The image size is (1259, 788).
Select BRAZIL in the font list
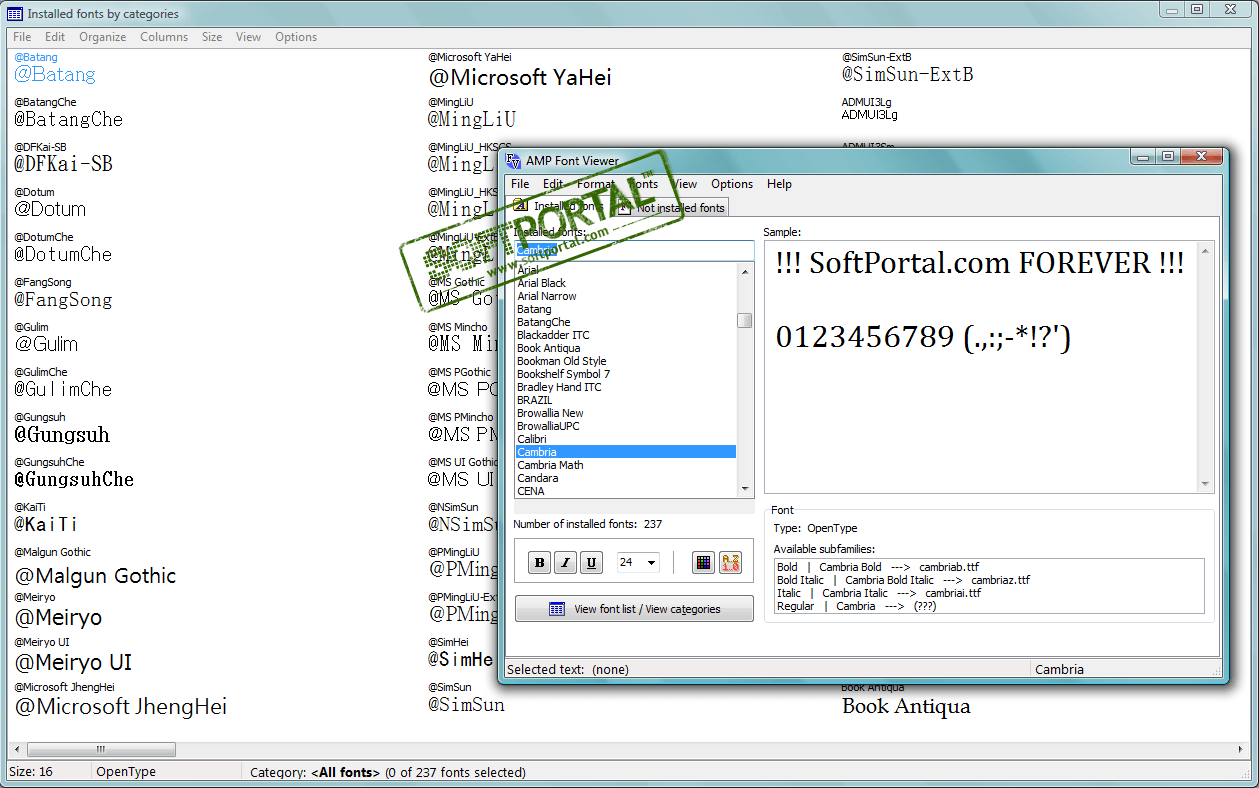625,400
